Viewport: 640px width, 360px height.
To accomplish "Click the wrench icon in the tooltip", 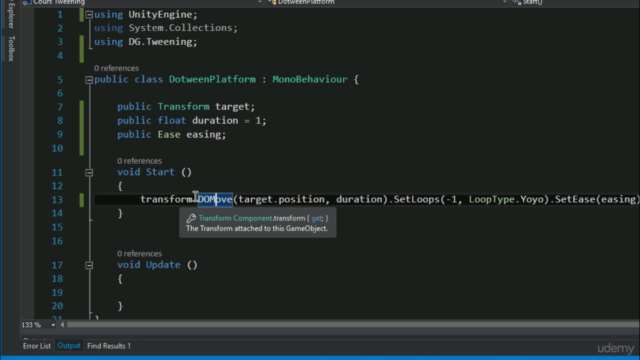I will tap(191, 218).
